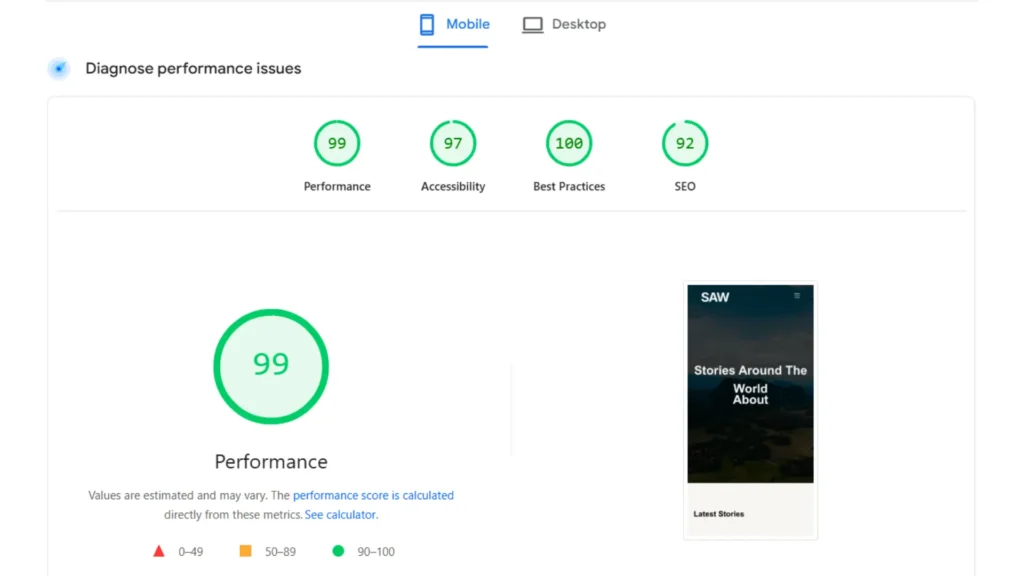Select the 92 SEO score gauge
1024x576 pixels.
tap(684, 143)
